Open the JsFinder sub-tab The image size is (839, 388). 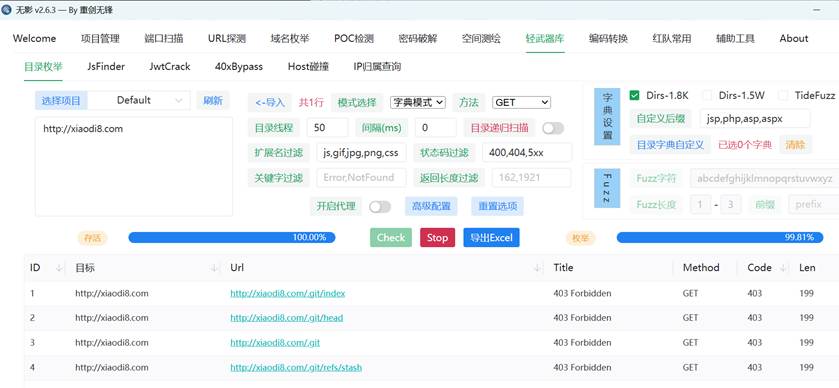(x=106, y=67)
